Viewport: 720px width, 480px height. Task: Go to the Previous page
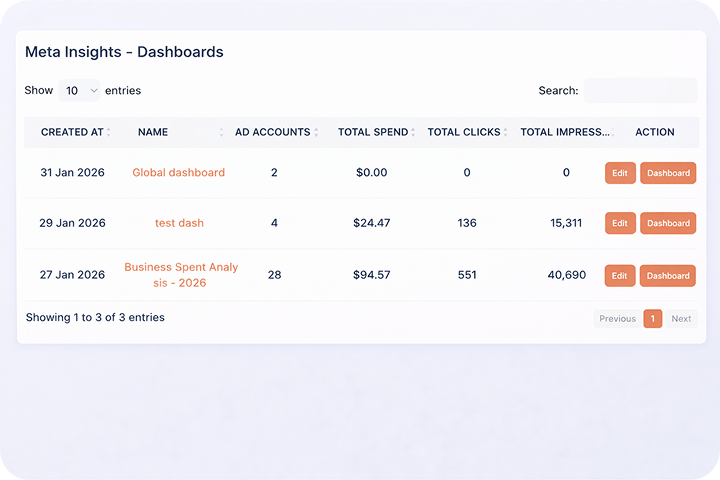pyautogui.click(x=617, y=319)
